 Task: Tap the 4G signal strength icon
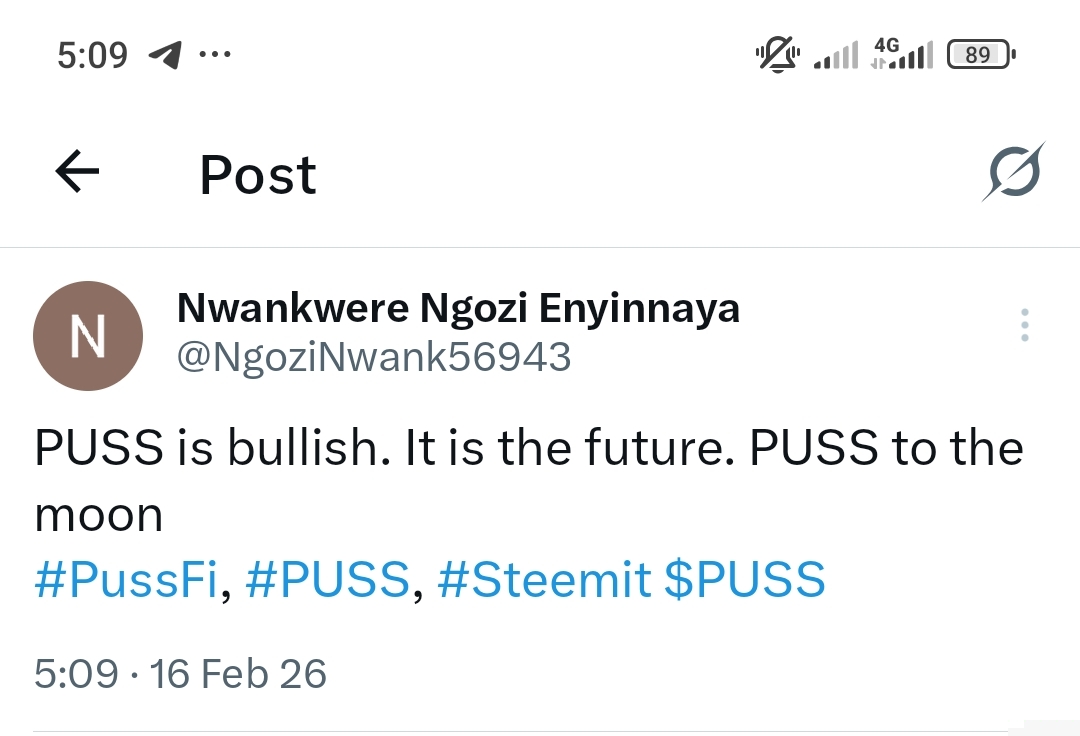pos(901,54)
